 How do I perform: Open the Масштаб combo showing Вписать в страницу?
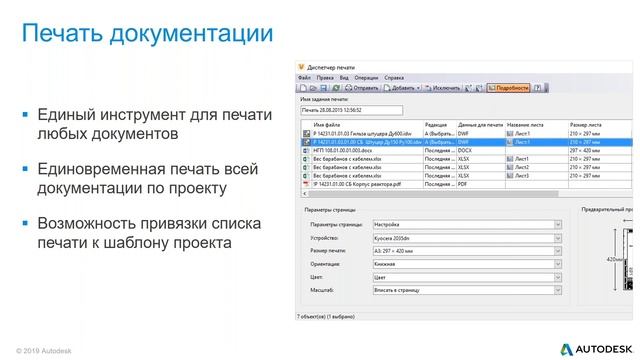[x=467, y=290]
